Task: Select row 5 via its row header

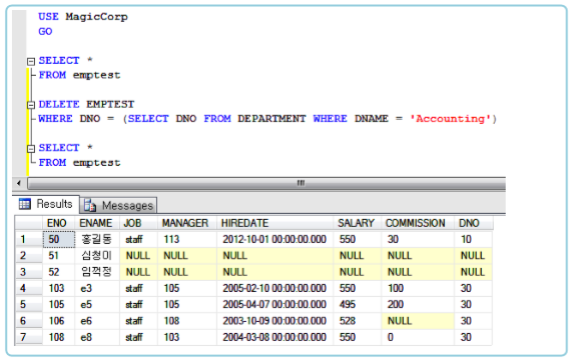Action: click(28, 305)
